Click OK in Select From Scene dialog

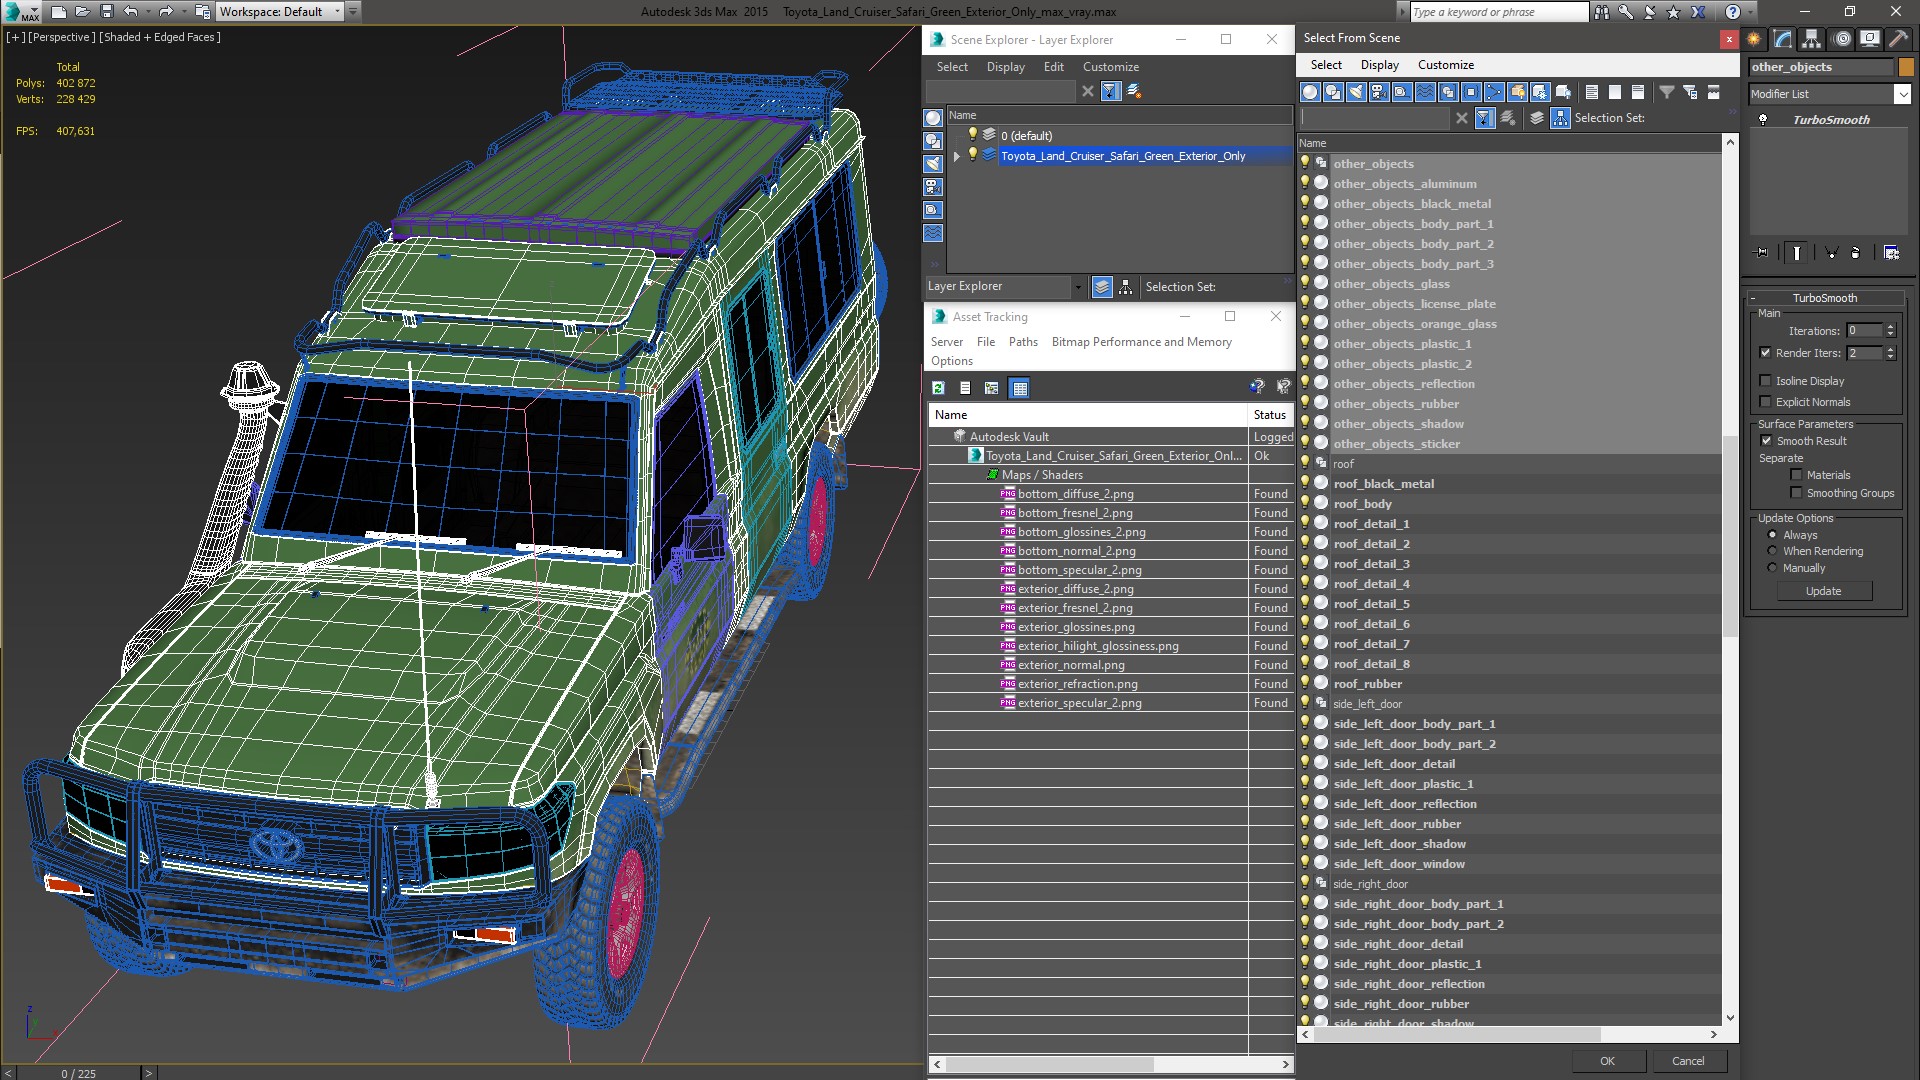coord(1607,1061)
